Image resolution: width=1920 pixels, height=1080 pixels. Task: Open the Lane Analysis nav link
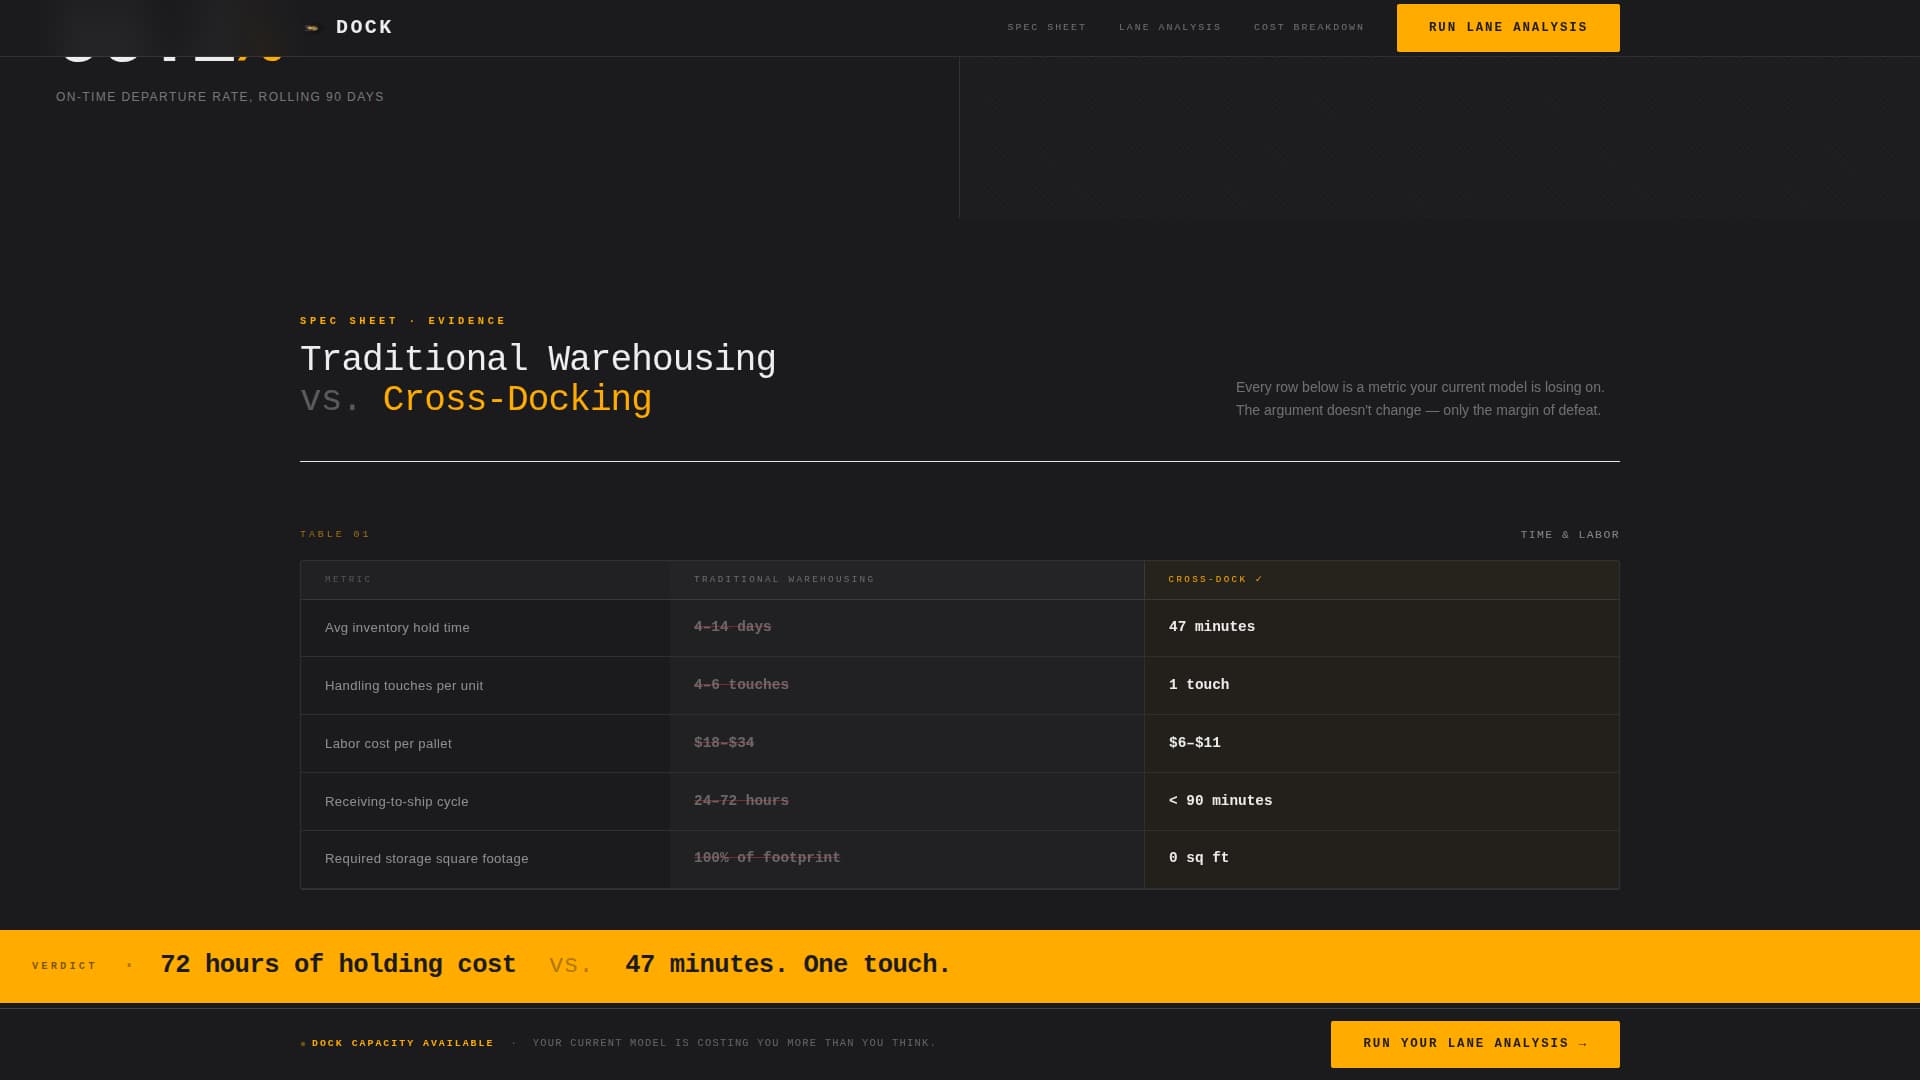[x=1169, y=28]
